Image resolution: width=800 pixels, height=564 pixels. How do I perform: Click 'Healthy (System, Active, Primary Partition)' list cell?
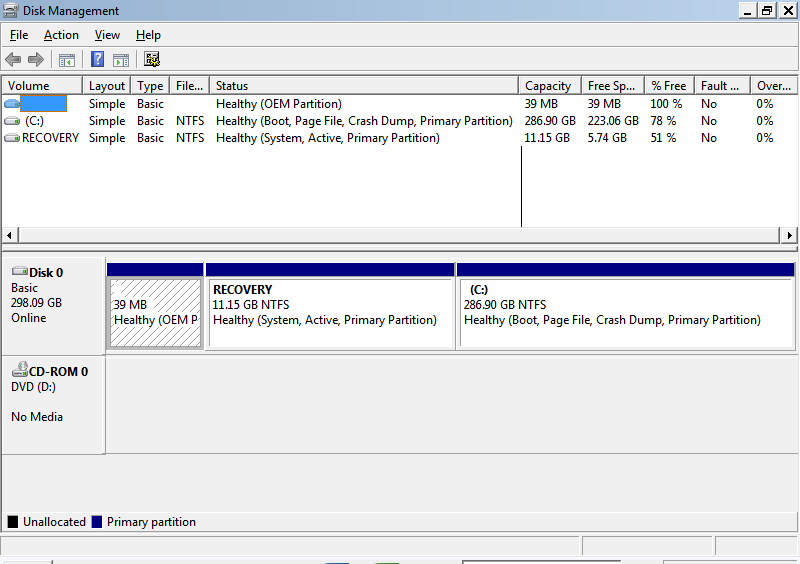(x=328, y=138)
